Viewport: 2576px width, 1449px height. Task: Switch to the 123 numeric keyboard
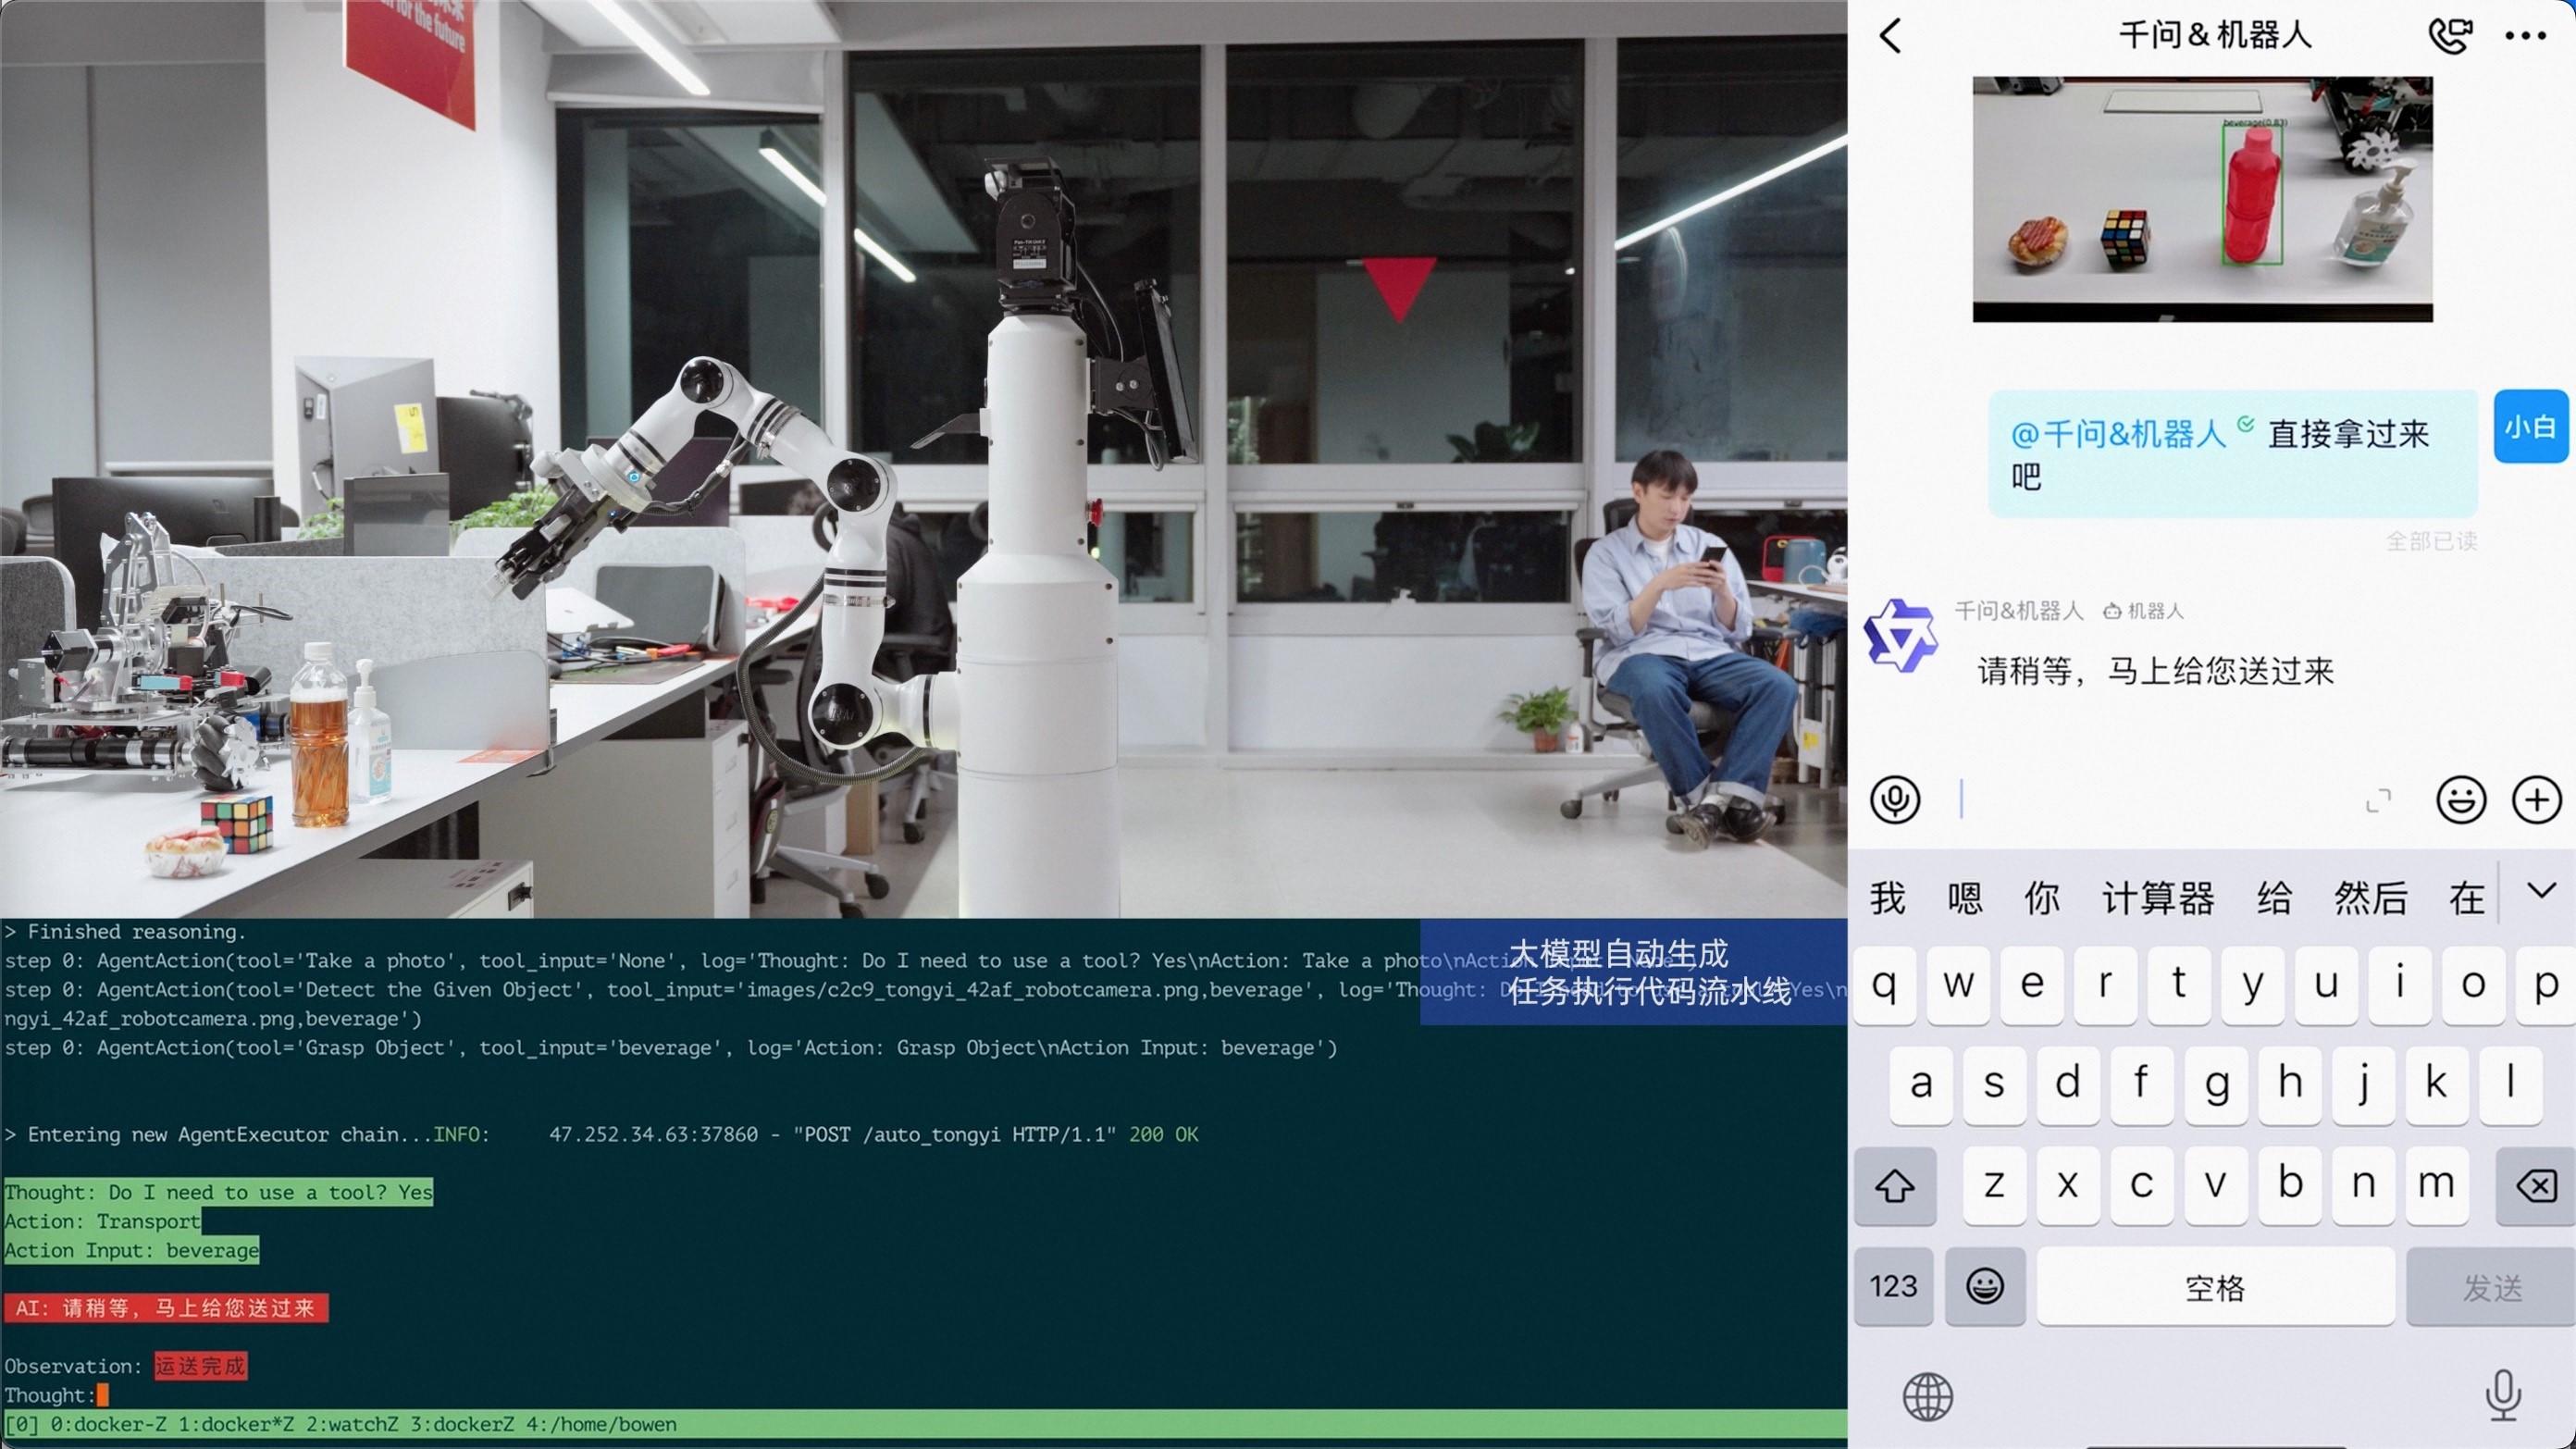(1893, 1287)
